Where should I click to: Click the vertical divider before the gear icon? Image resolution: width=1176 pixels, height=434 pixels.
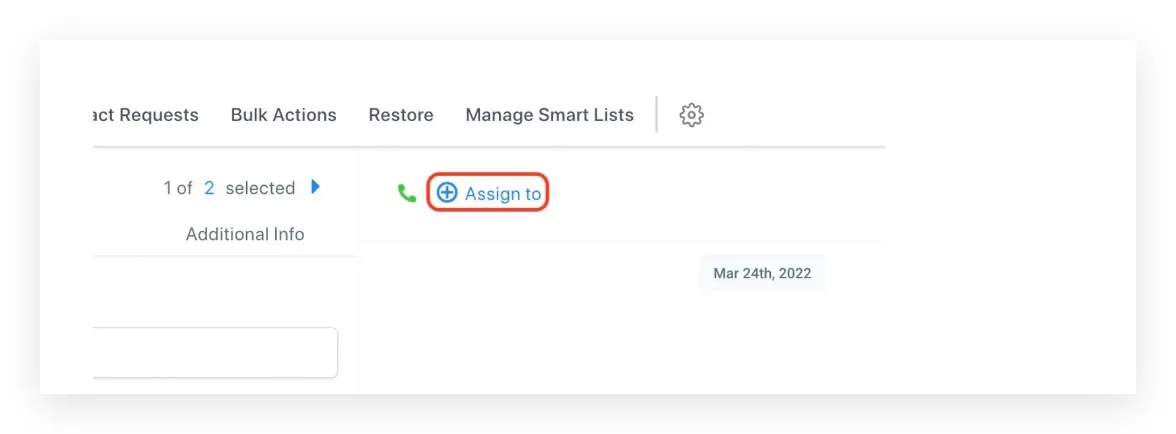pyautogui.click(x=656, y=114)
